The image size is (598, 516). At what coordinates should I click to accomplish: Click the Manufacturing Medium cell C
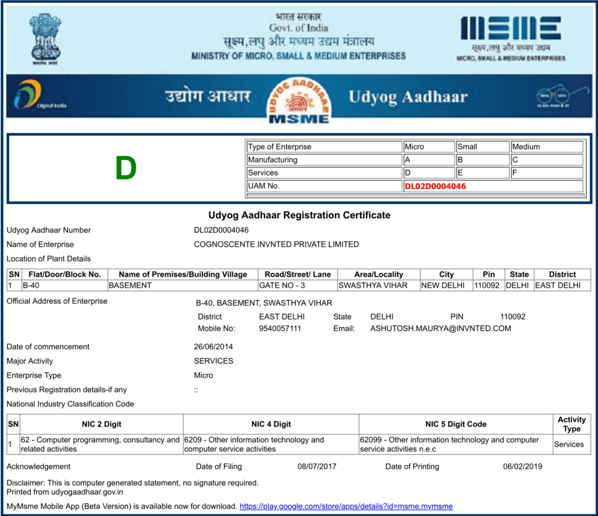click(547, 160)
